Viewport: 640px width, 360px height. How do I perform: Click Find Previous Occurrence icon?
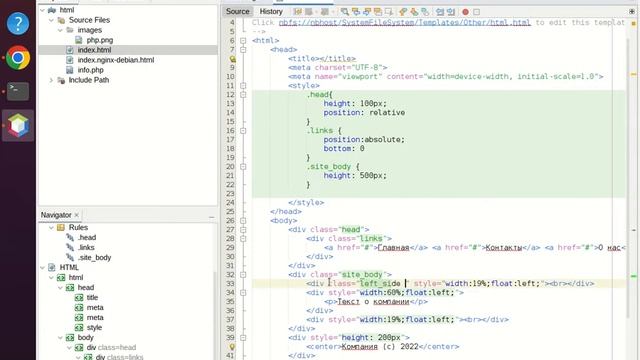(x=356, y=12)
